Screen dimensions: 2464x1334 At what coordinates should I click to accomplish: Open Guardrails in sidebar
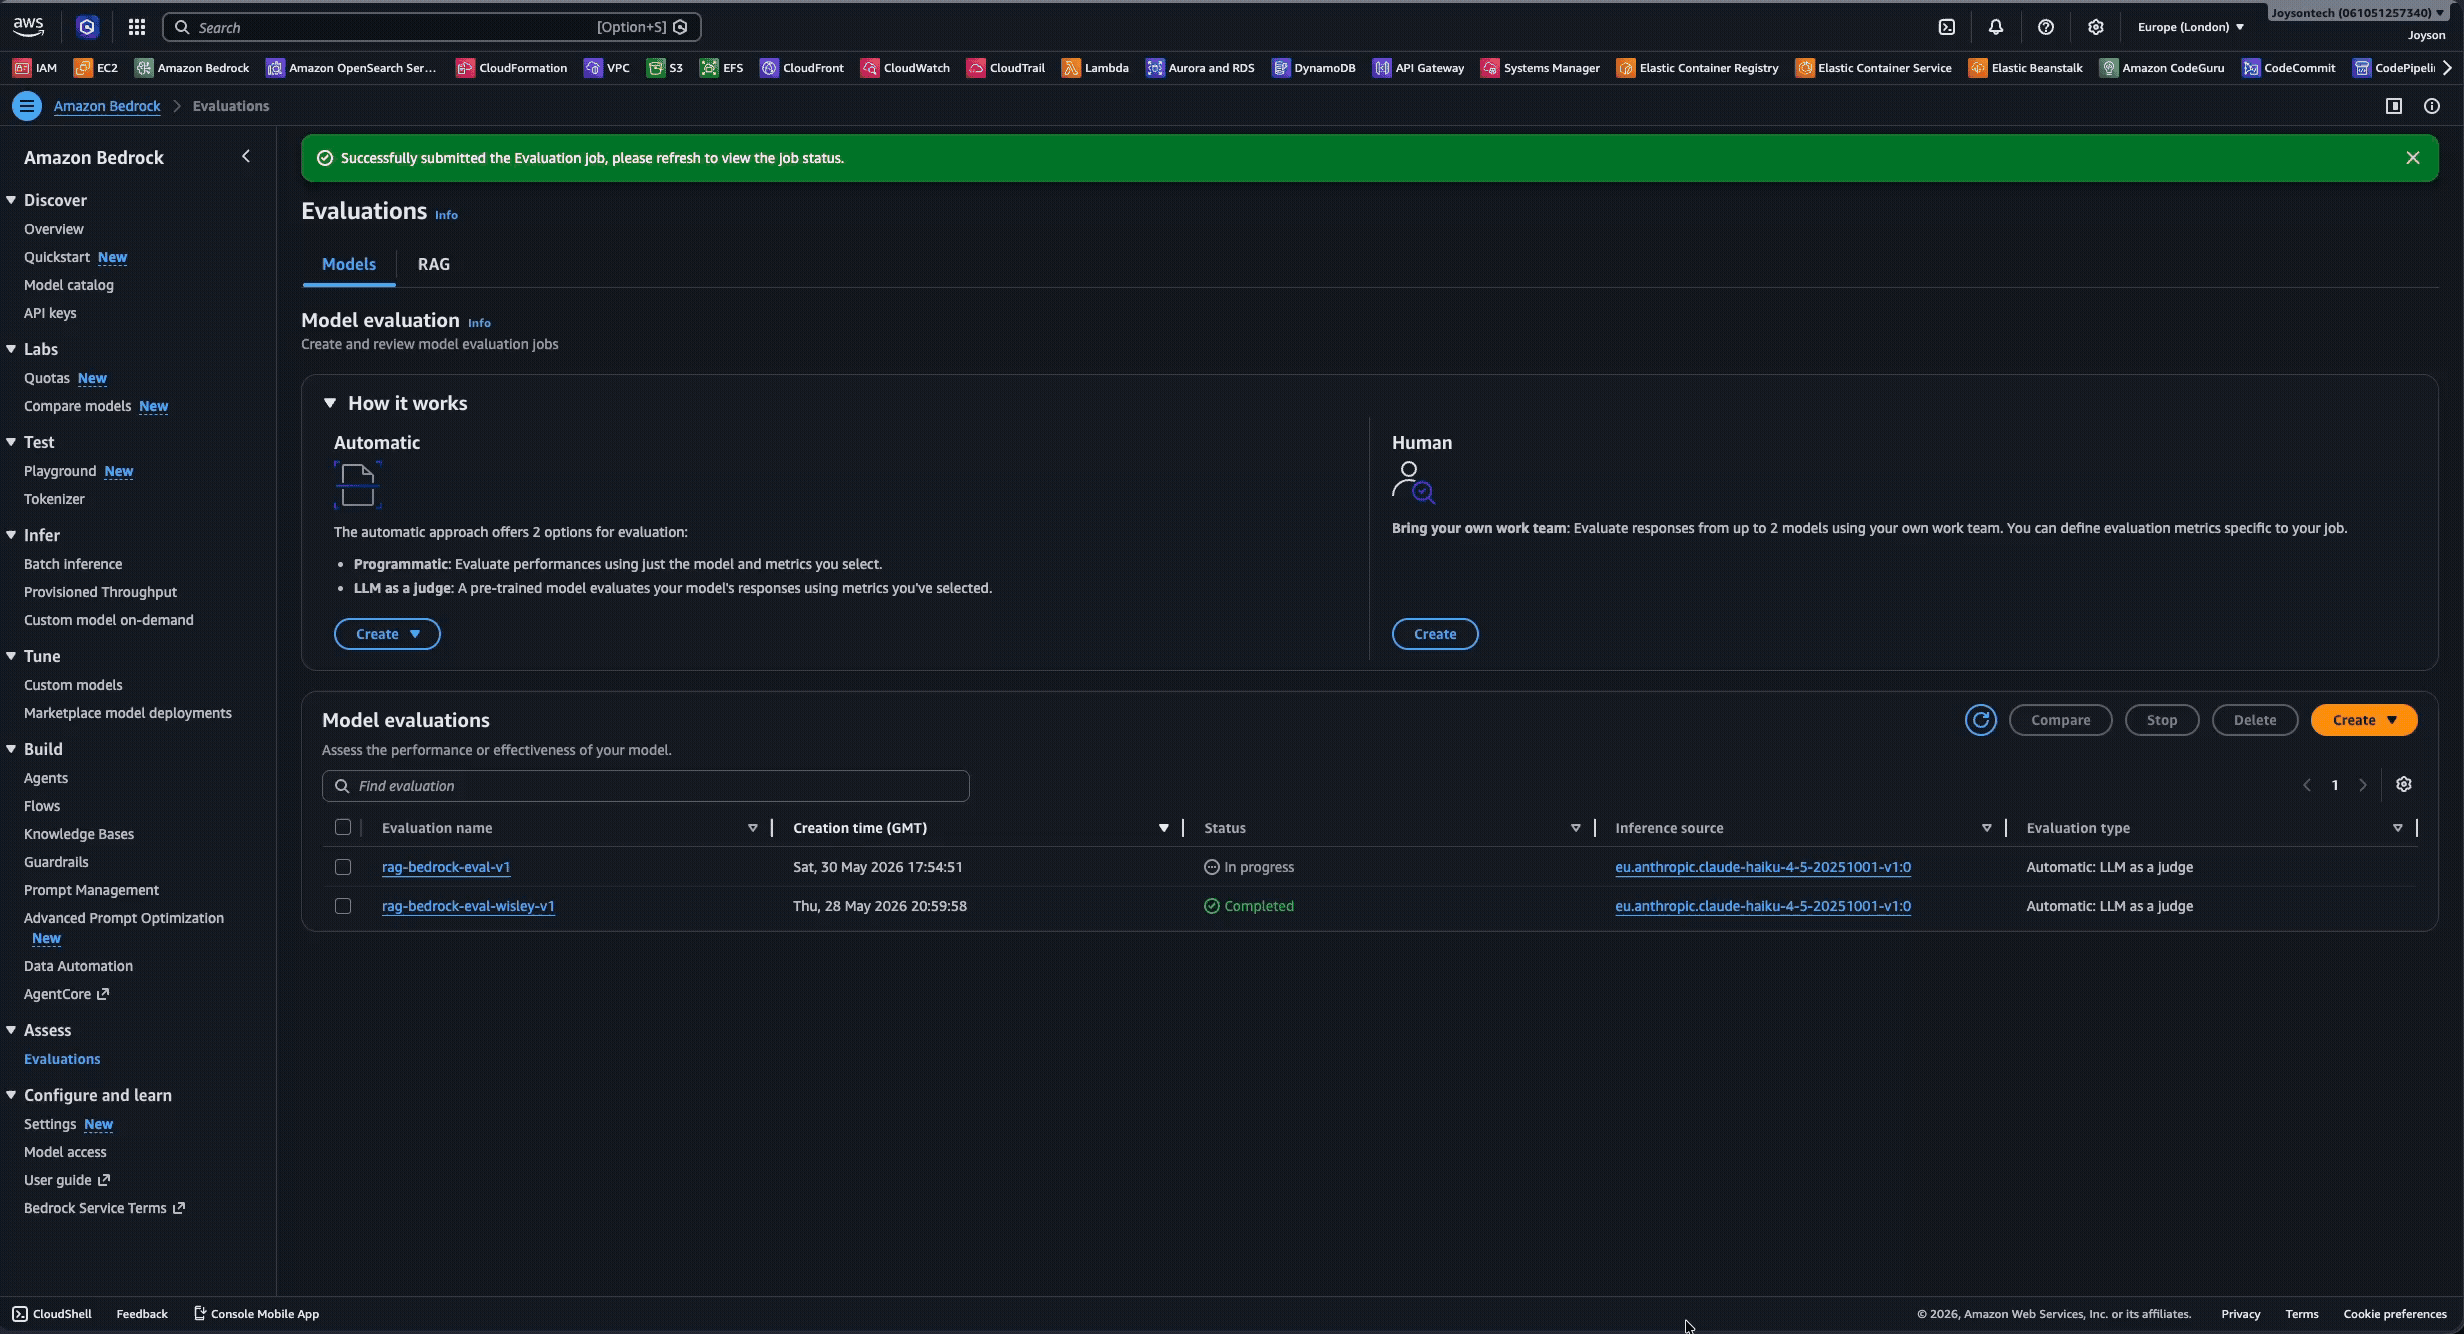[x=56, y=862]
